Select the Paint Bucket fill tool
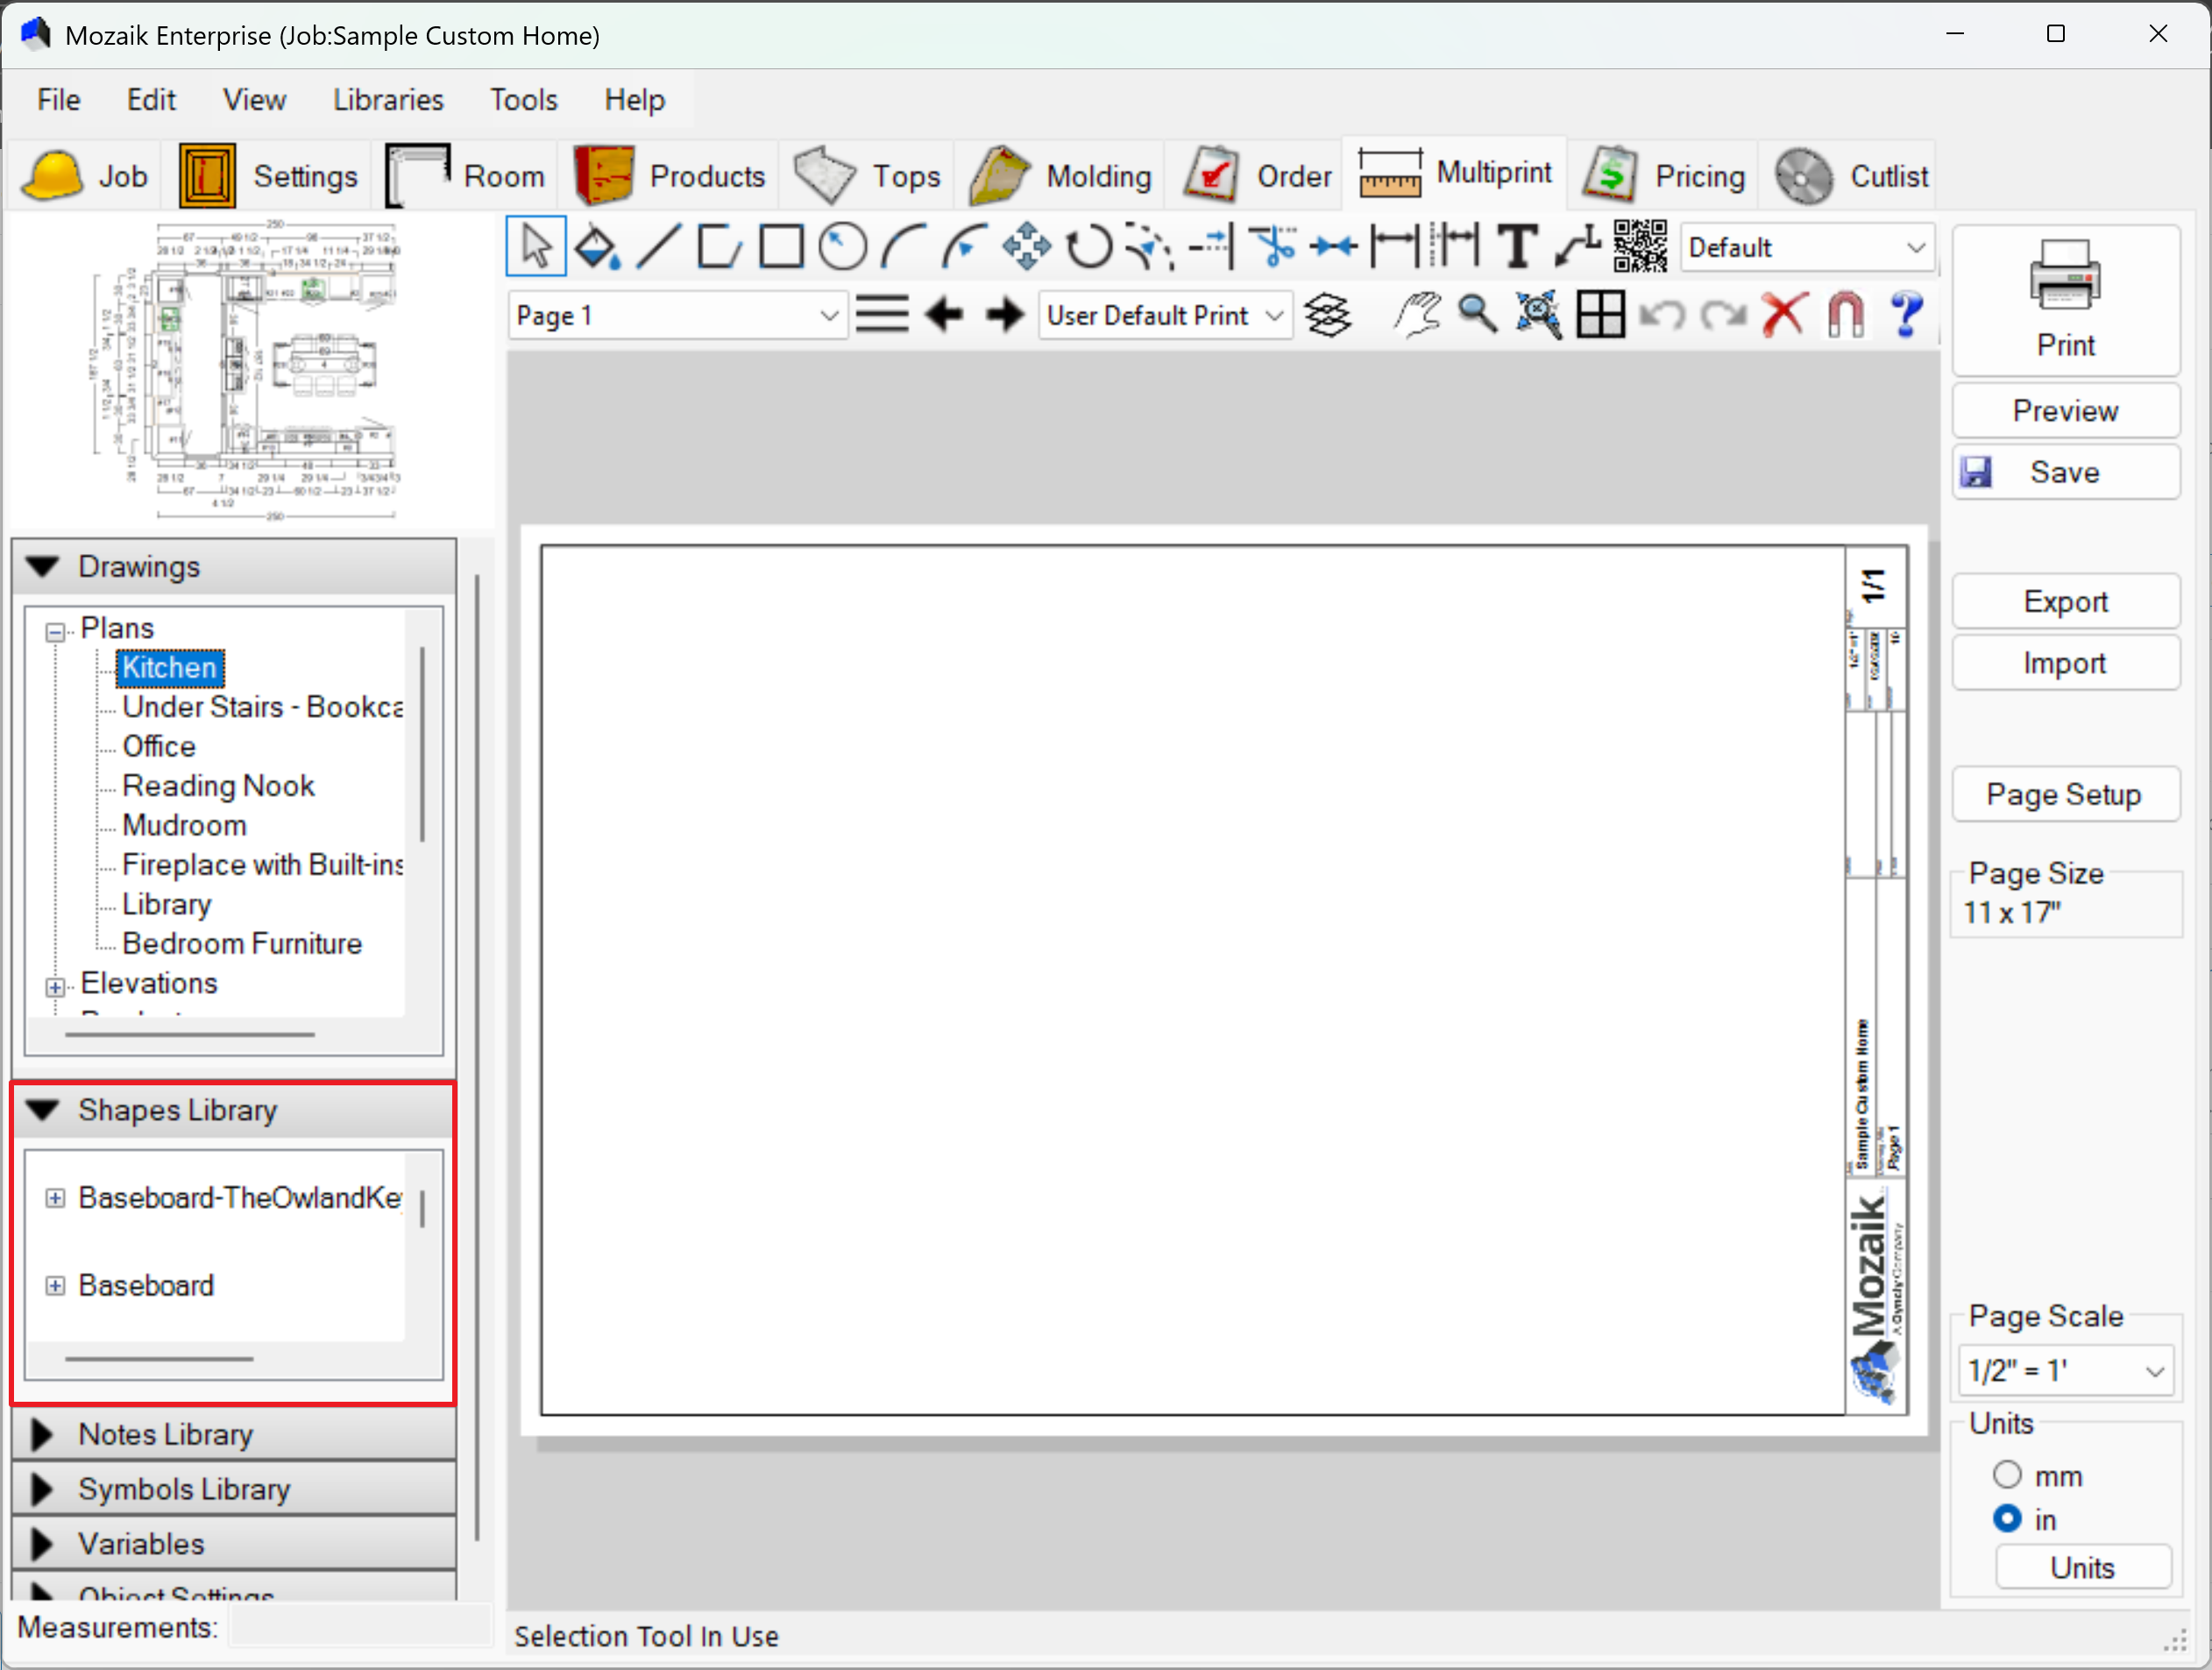 597,246
